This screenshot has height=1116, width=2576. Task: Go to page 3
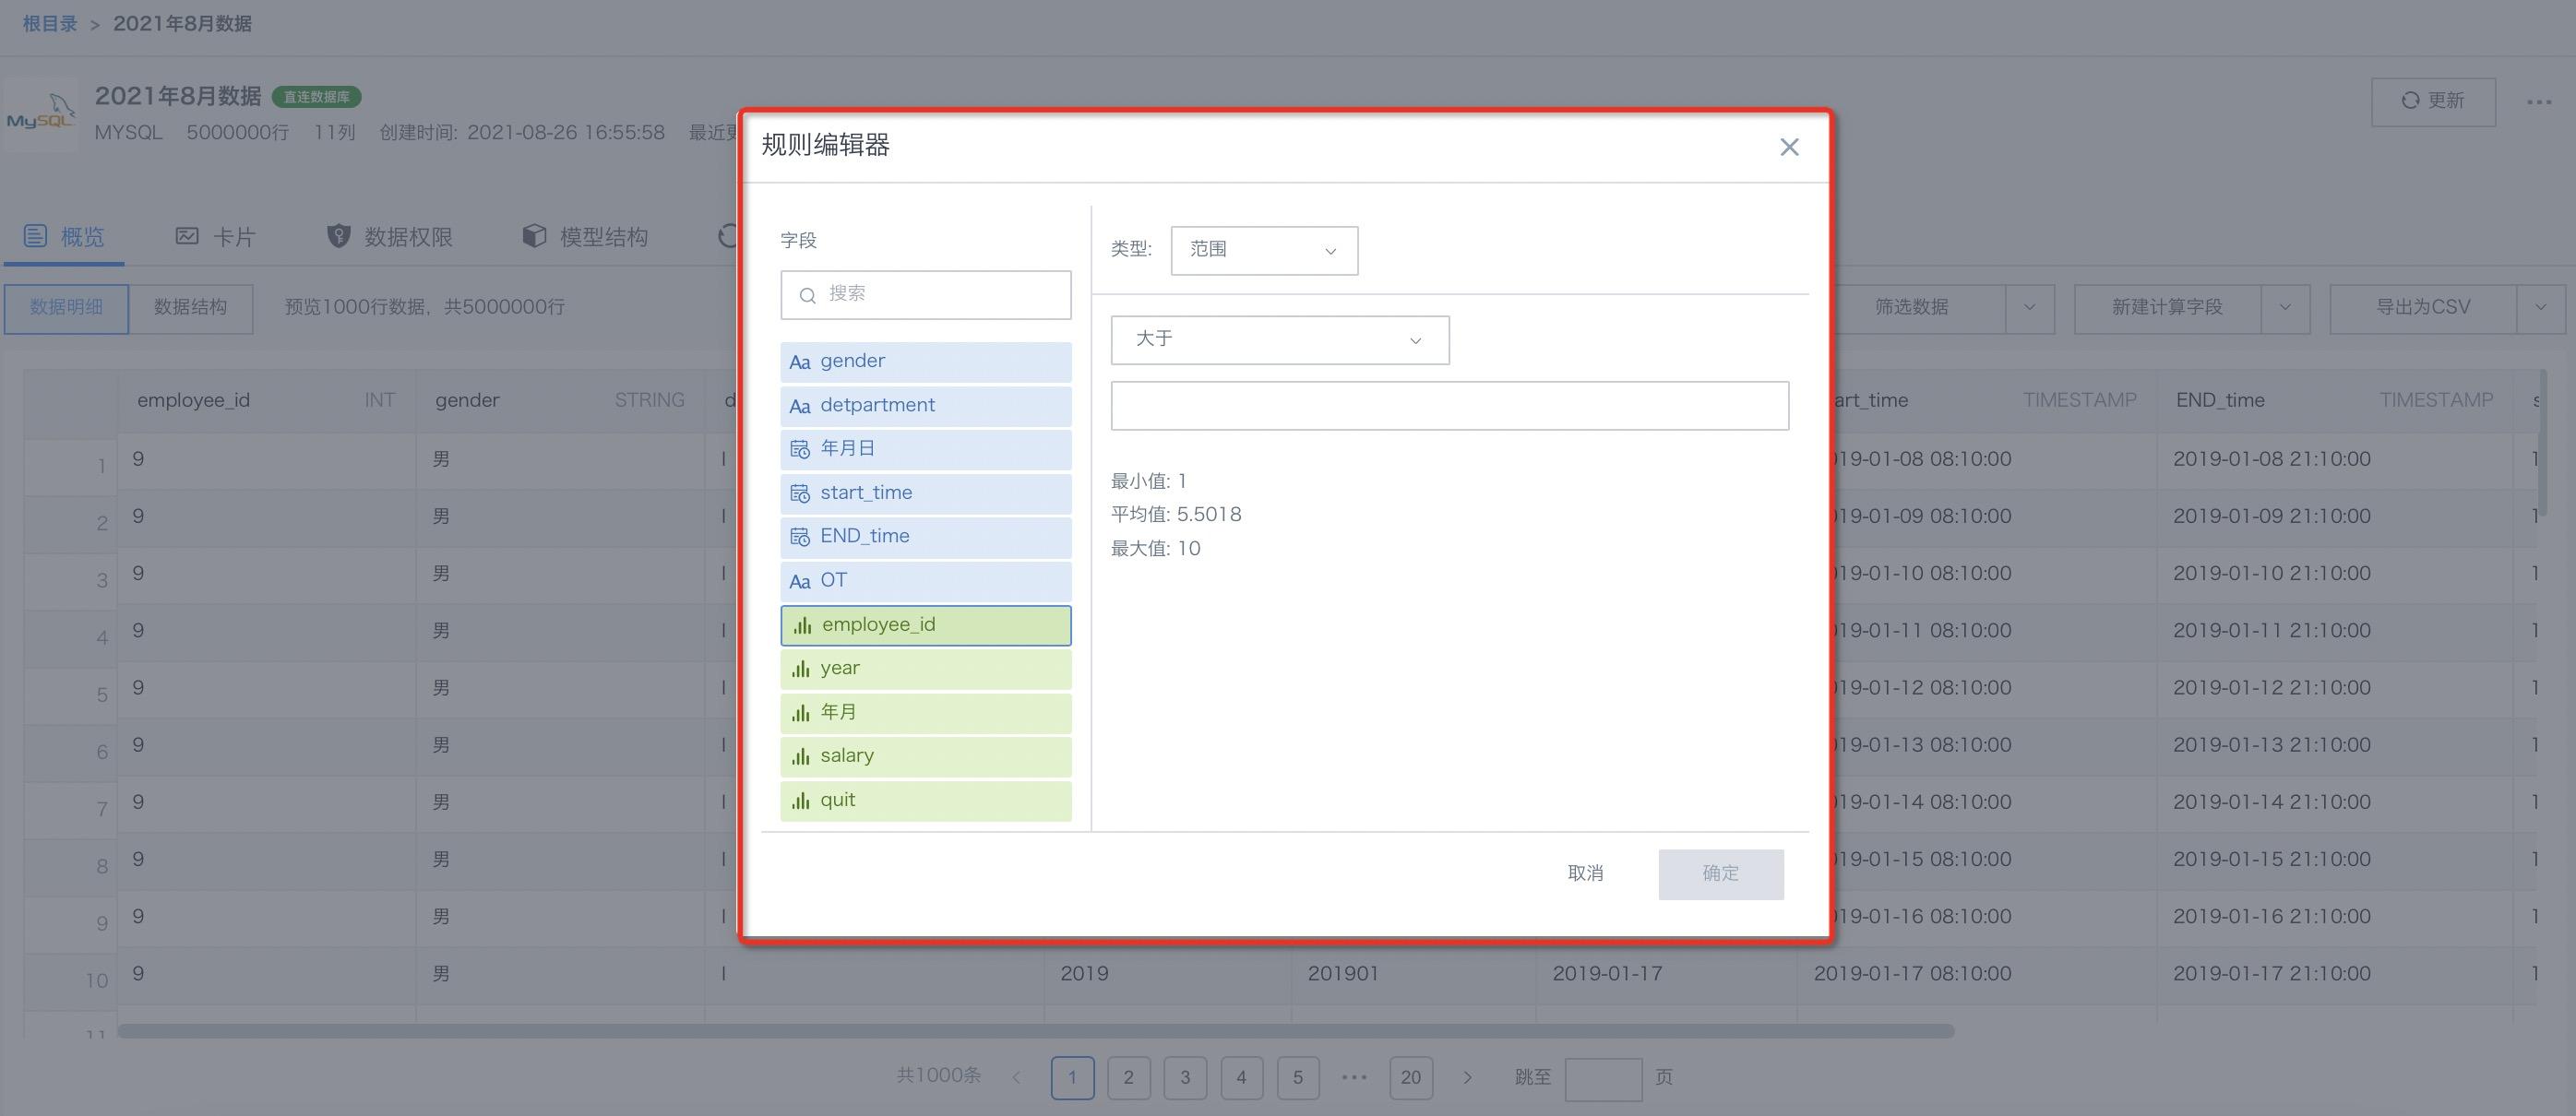tap(1185, 1078)
